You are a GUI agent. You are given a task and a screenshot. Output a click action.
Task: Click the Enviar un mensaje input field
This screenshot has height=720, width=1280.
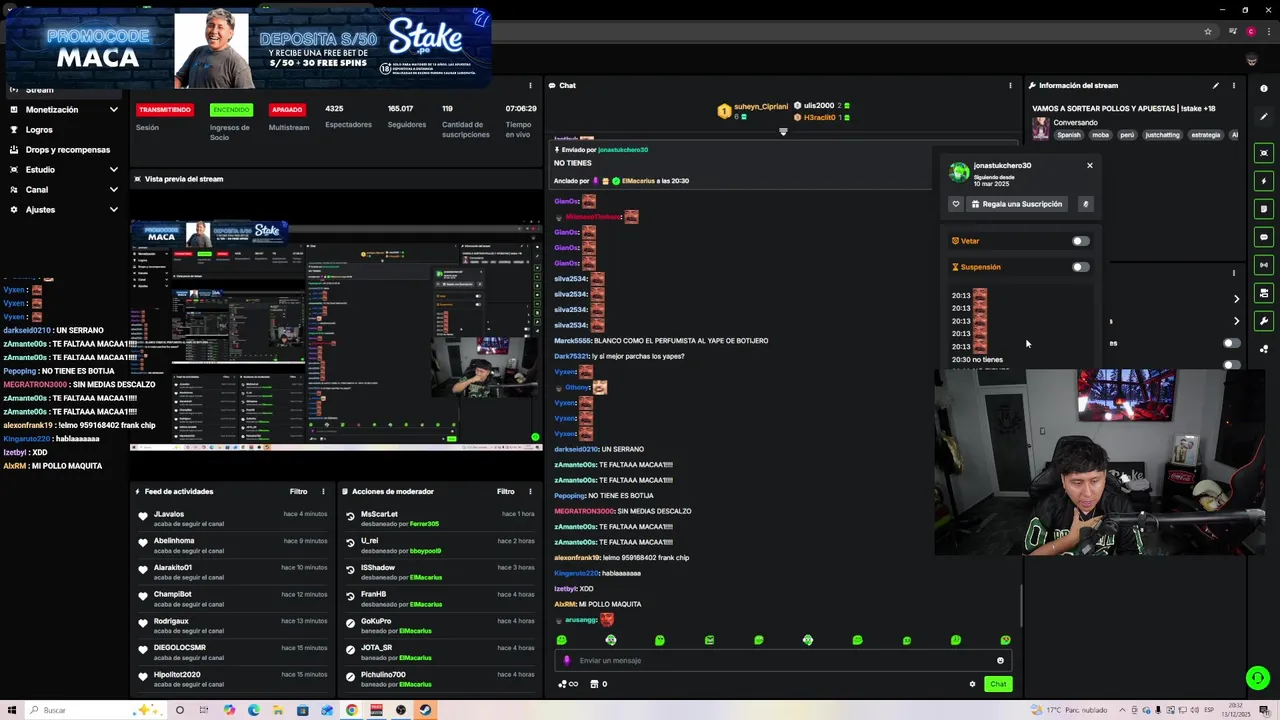(x=782, y=660)
